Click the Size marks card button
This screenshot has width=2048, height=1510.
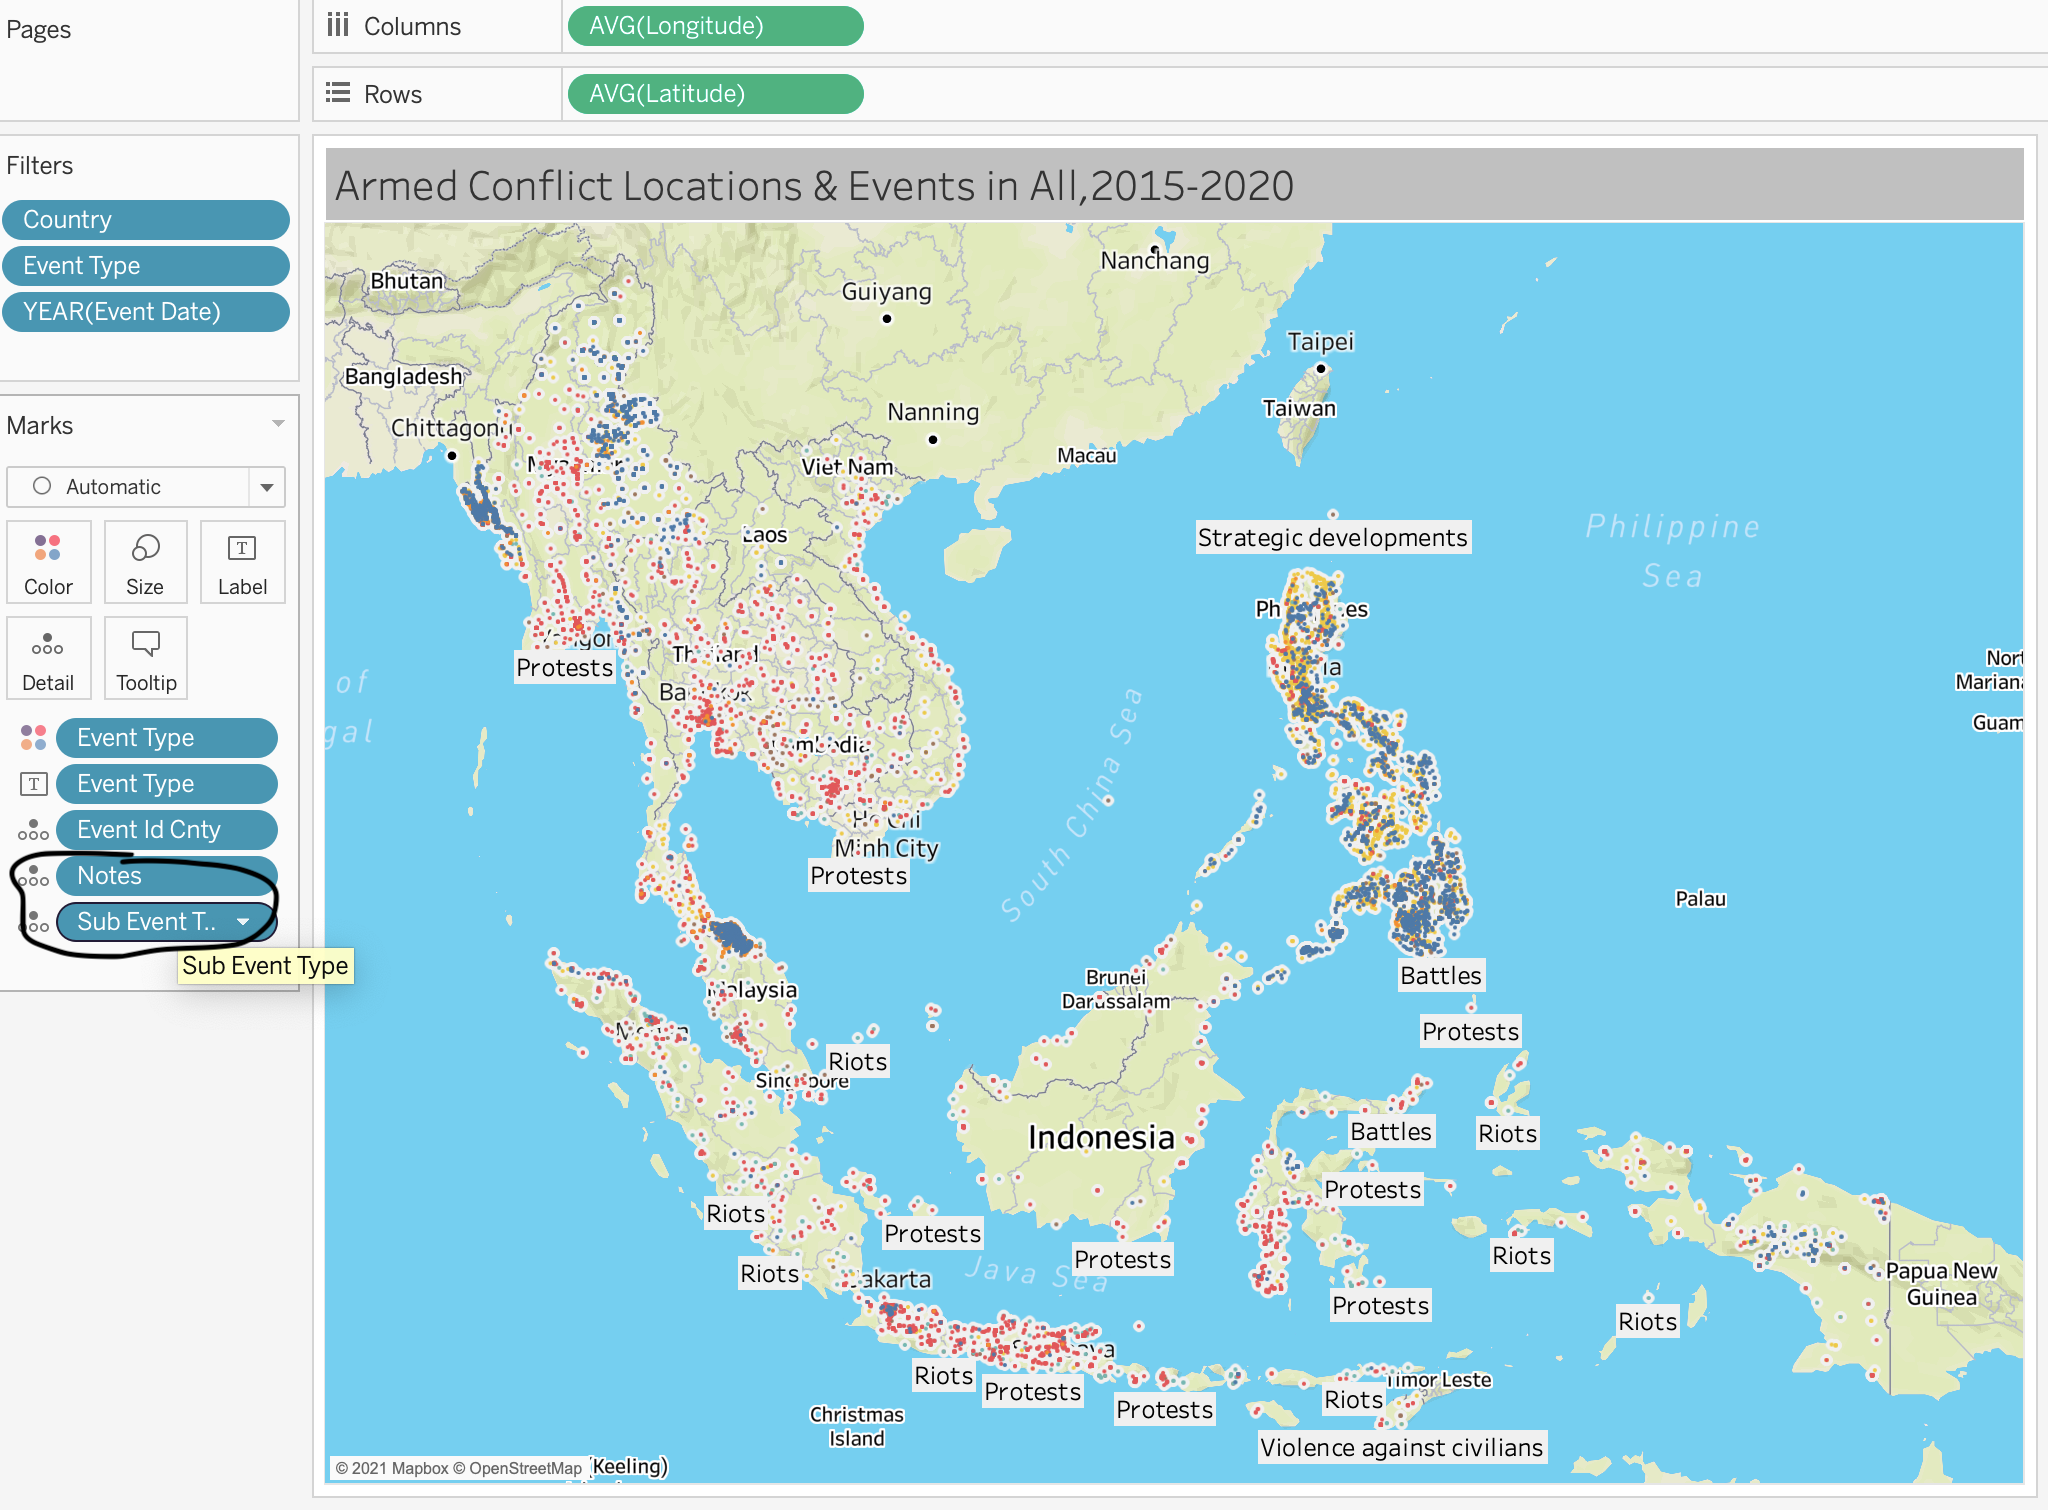(145, 562)
